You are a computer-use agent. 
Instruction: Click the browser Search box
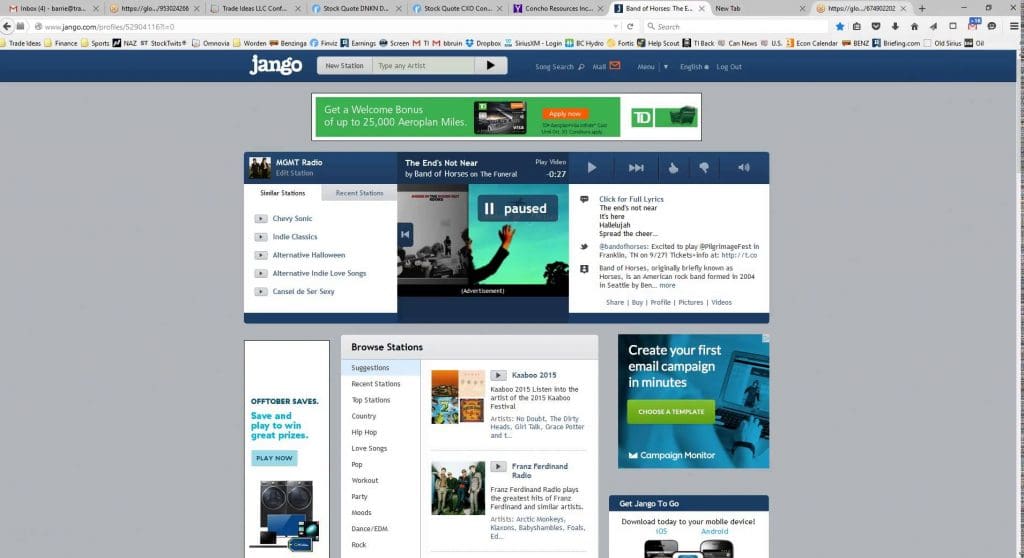click(735, 26)
